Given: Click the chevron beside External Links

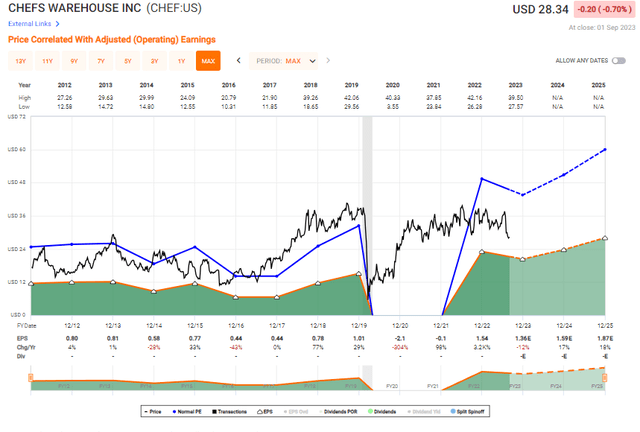Looking at the screenshot, I should pos(58,24).
